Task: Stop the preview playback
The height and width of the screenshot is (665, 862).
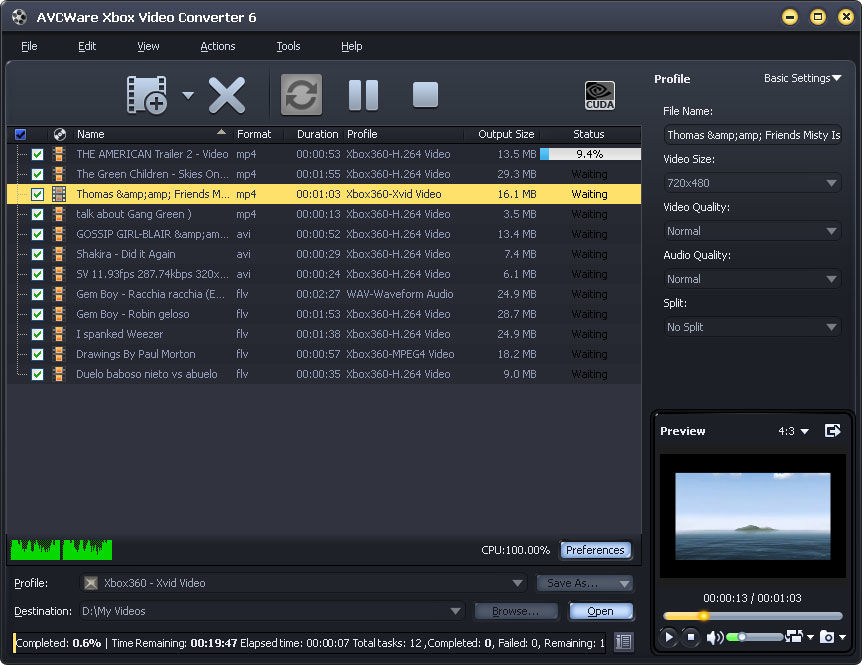Action: point(691,636)
